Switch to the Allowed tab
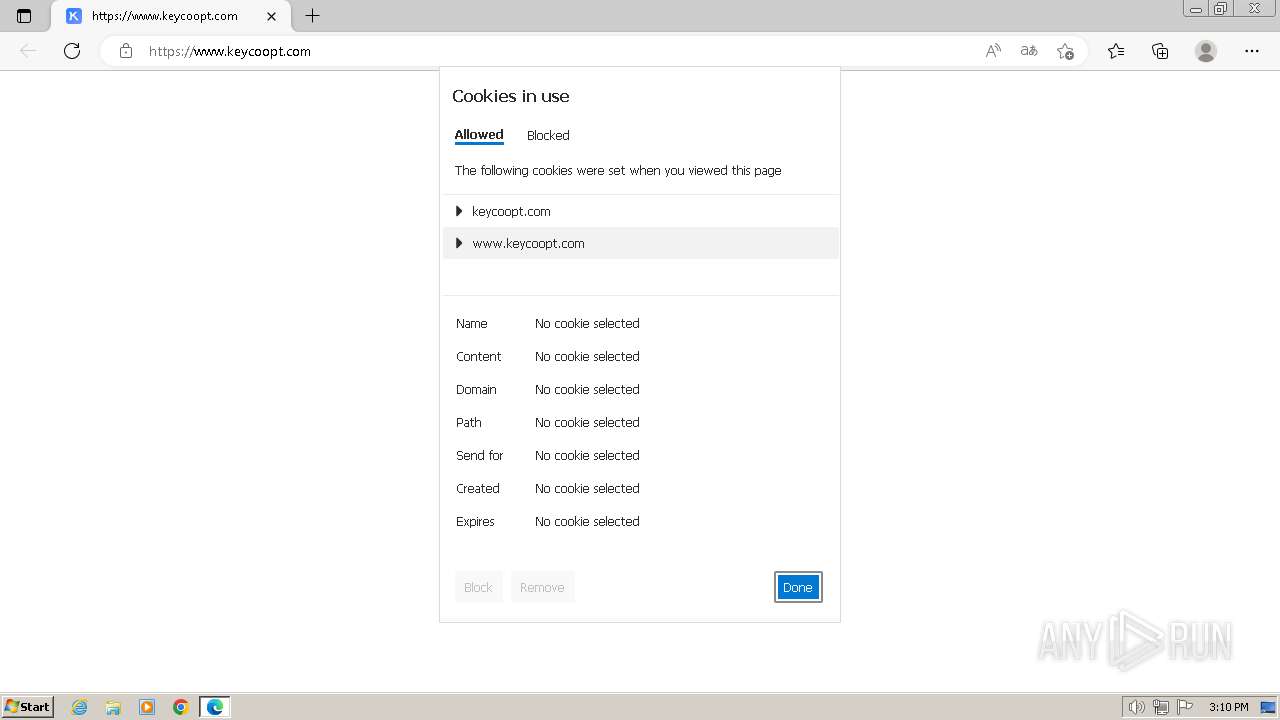 pos(479,135)
